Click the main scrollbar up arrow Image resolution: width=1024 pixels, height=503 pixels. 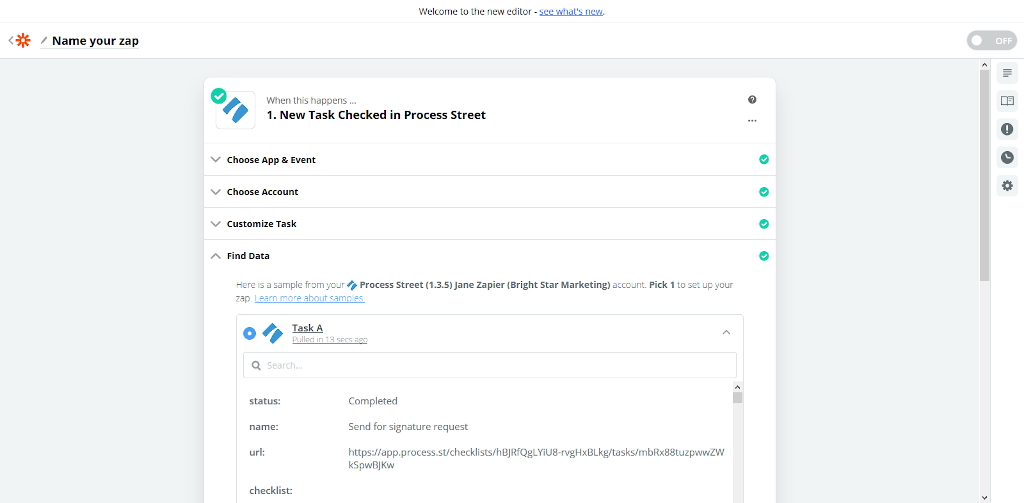pyautogui.click(x=985, y=65)
